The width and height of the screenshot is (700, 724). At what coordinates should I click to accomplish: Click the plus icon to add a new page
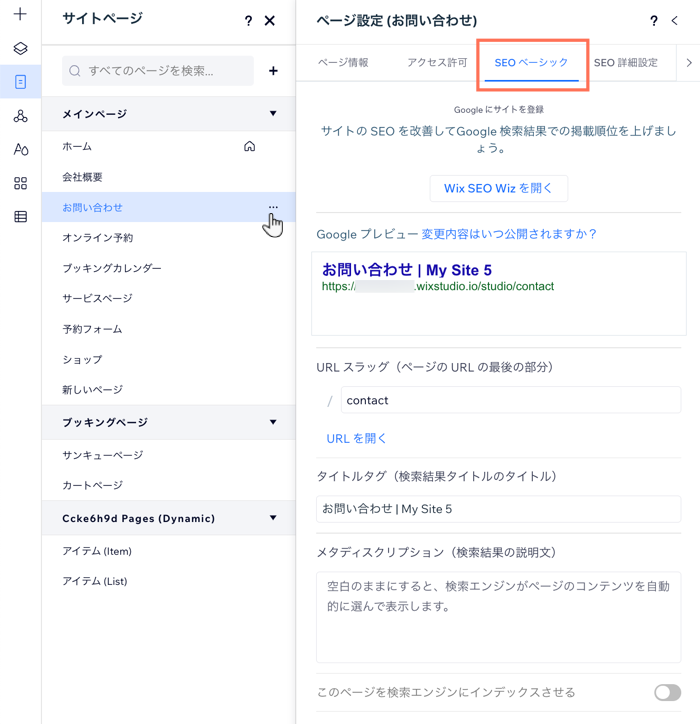(x=273, y=71)
